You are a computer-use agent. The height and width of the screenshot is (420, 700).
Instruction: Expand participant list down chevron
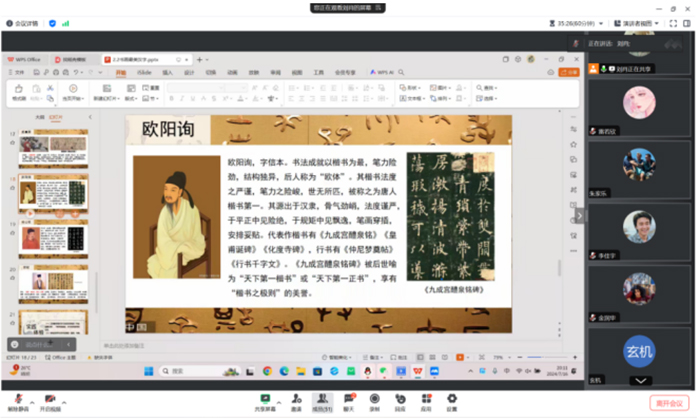pyautogui.click(x=641, y=381)
